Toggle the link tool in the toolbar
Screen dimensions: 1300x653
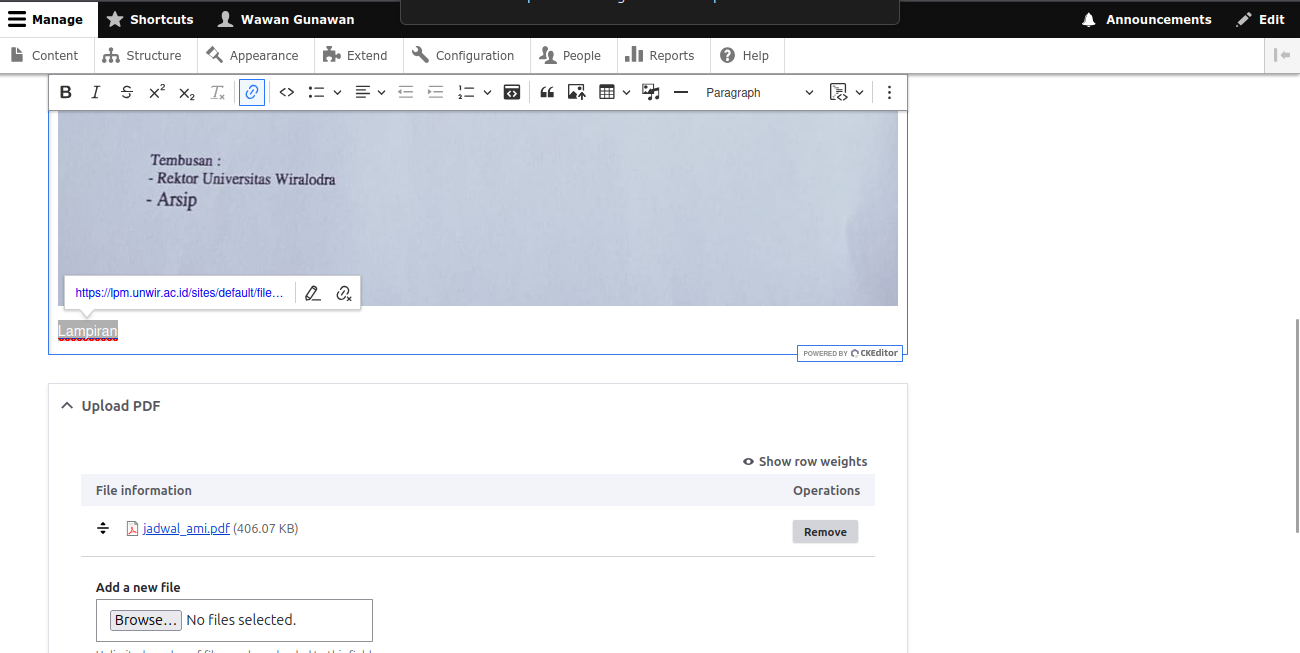tap(252, 93)
